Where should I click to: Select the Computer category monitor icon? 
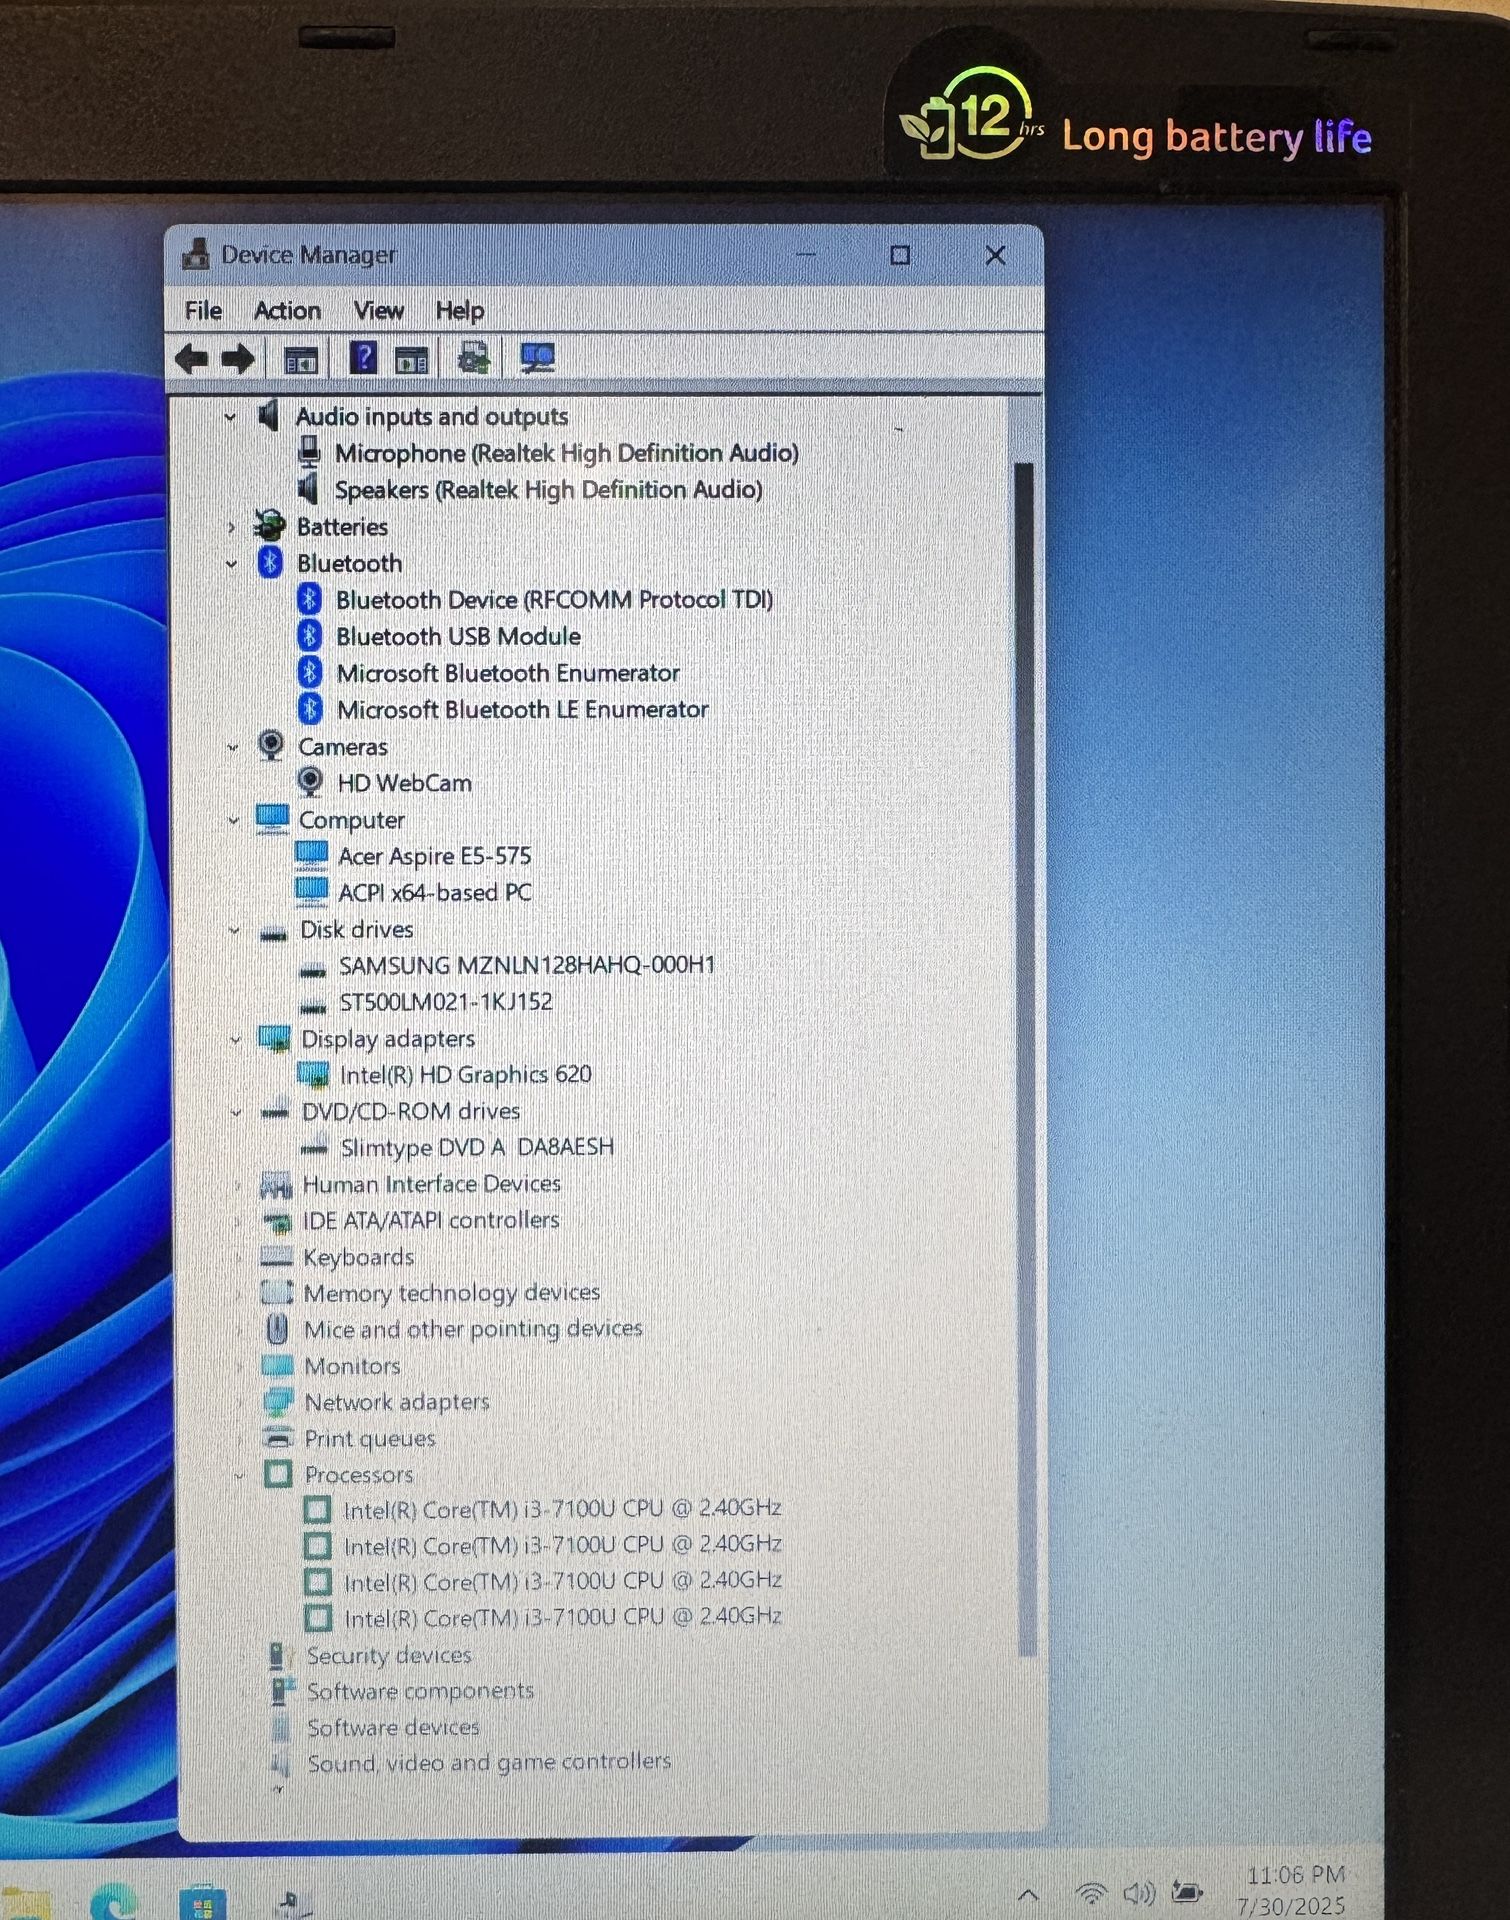pos(272,818)
